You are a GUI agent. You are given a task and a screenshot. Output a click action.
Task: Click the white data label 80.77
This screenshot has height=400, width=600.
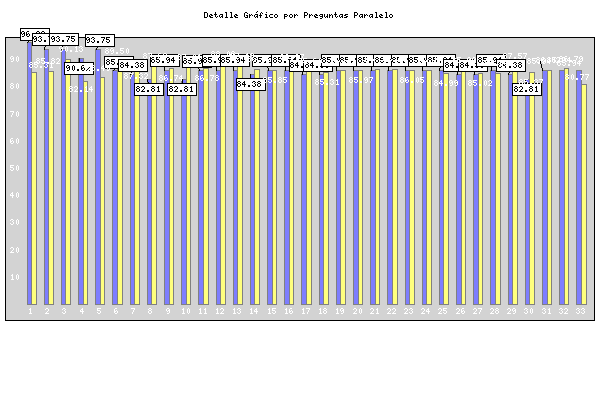[x=577, y=77]
